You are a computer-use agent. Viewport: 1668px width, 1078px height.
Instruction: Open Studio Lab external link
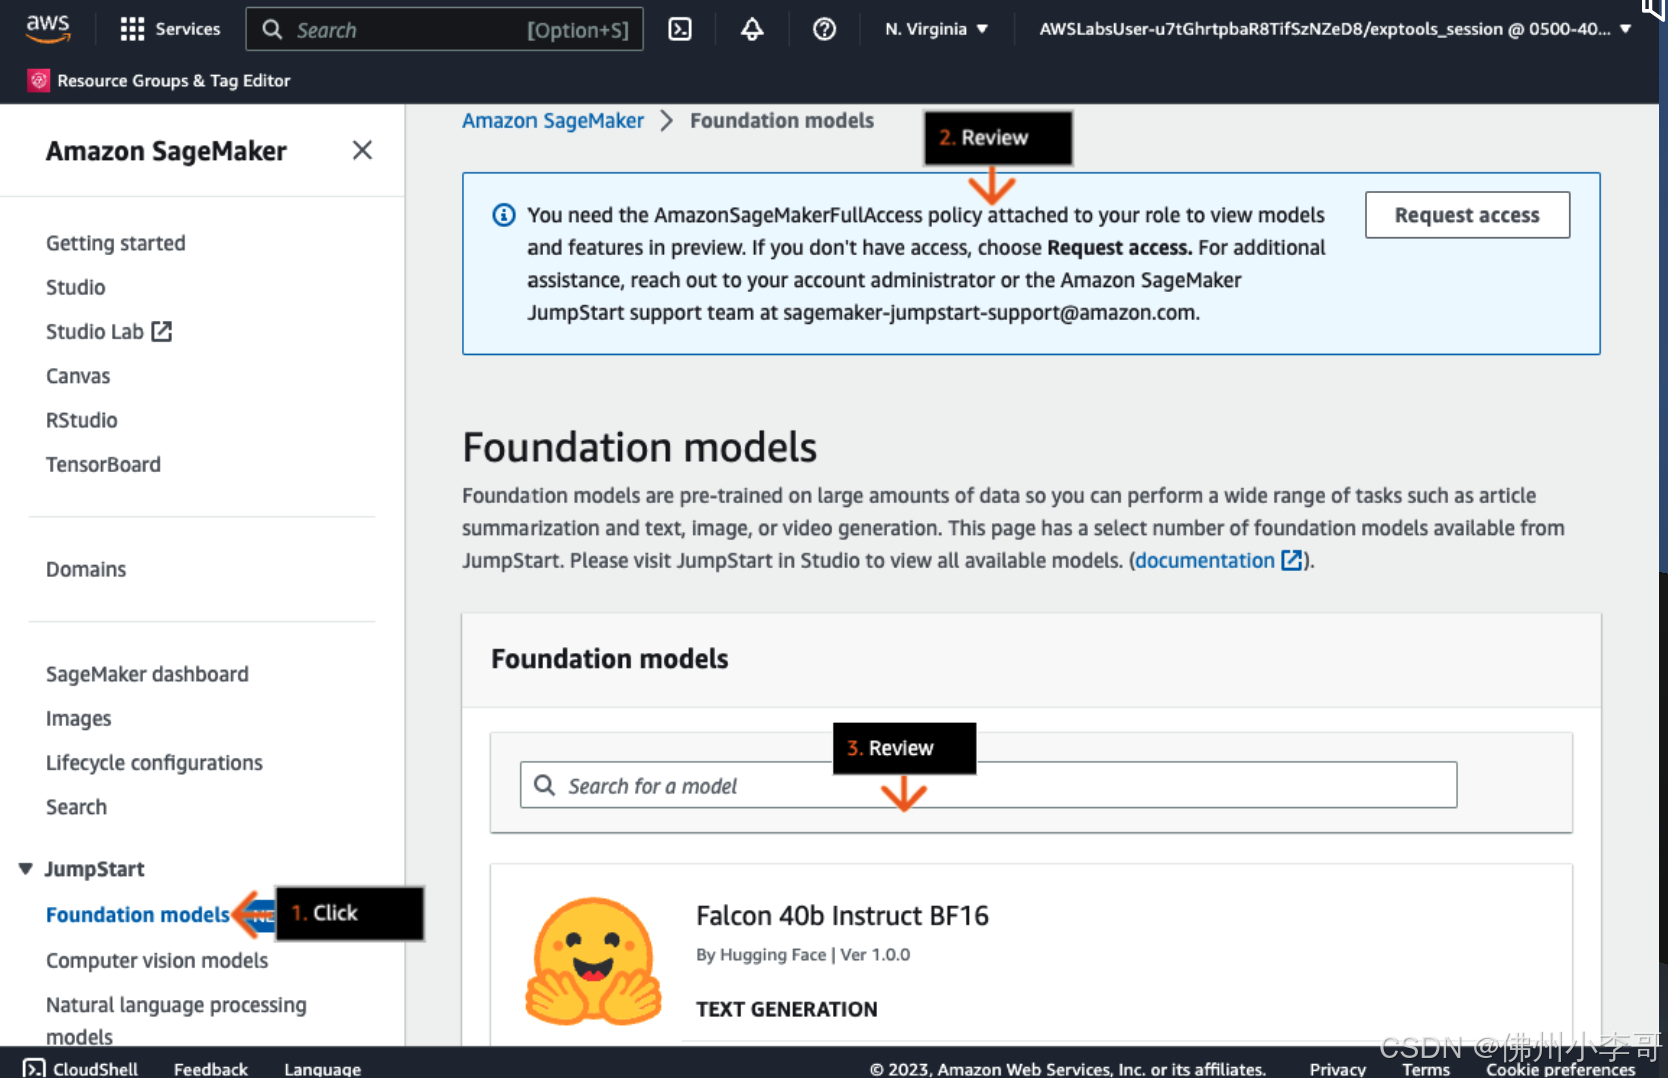click(x=108, y=331)
